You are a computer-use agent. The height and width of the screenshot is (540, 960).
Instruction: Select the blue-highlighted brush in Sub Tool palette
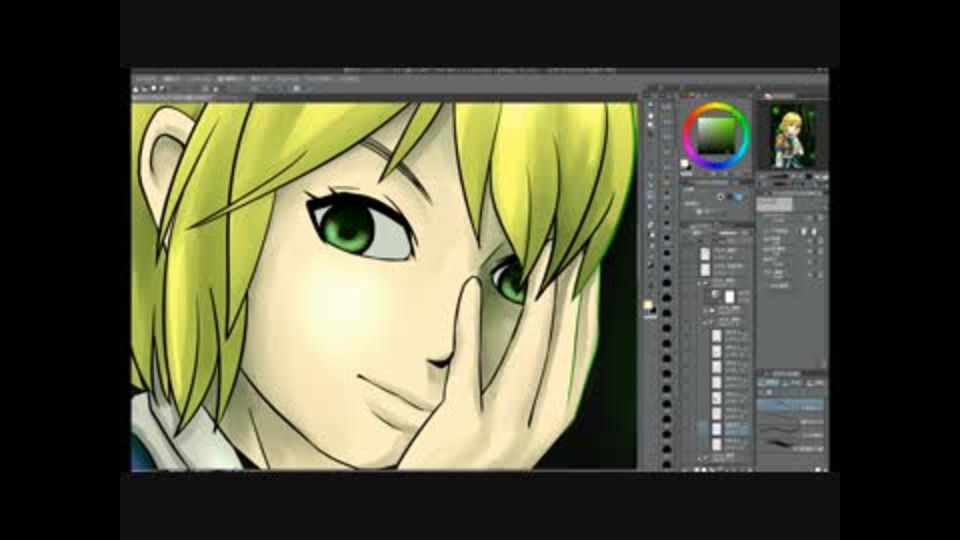791,405
